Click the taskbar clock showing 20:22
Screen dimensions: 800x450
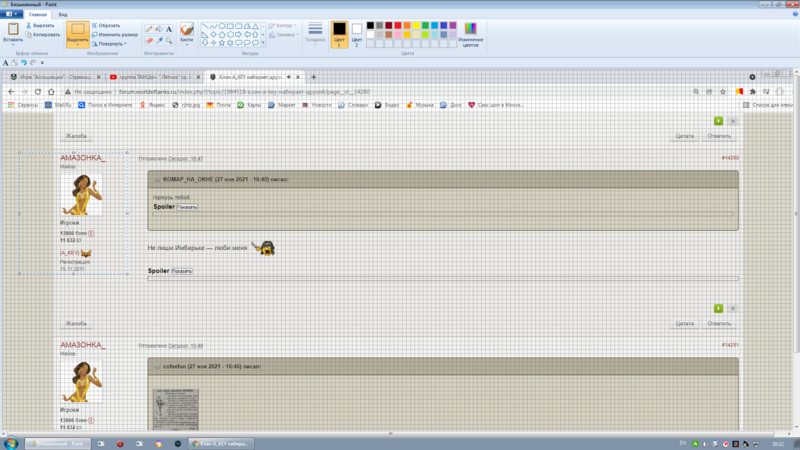tap(778, 444)
